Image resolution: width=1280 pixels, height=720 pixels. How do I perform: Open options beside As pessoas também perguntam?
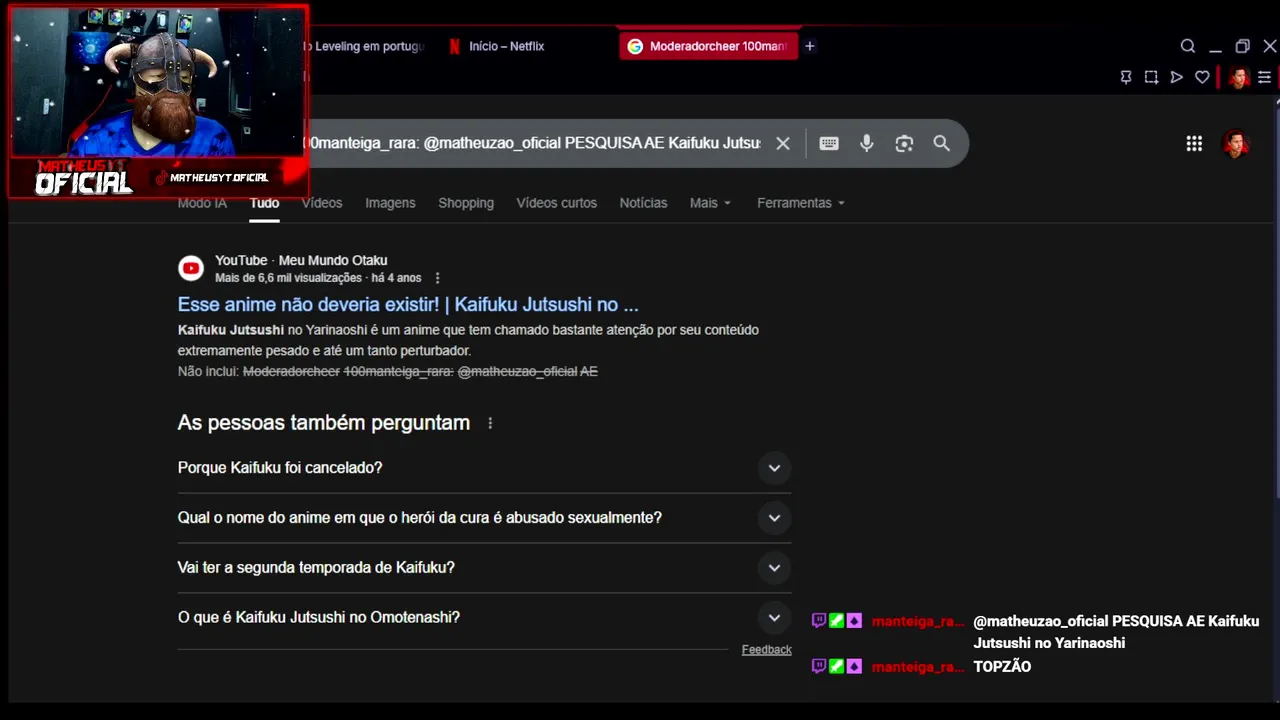pos(490,423)
